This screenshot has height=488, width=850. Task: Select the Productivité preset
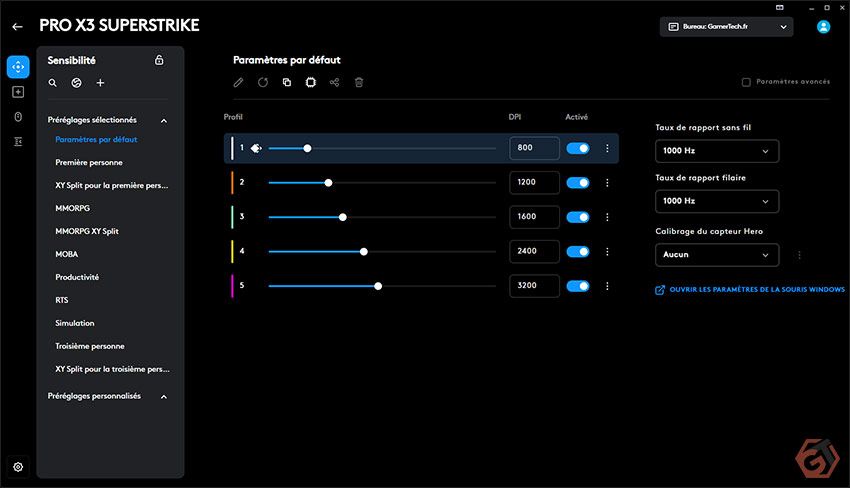[77, 277]
